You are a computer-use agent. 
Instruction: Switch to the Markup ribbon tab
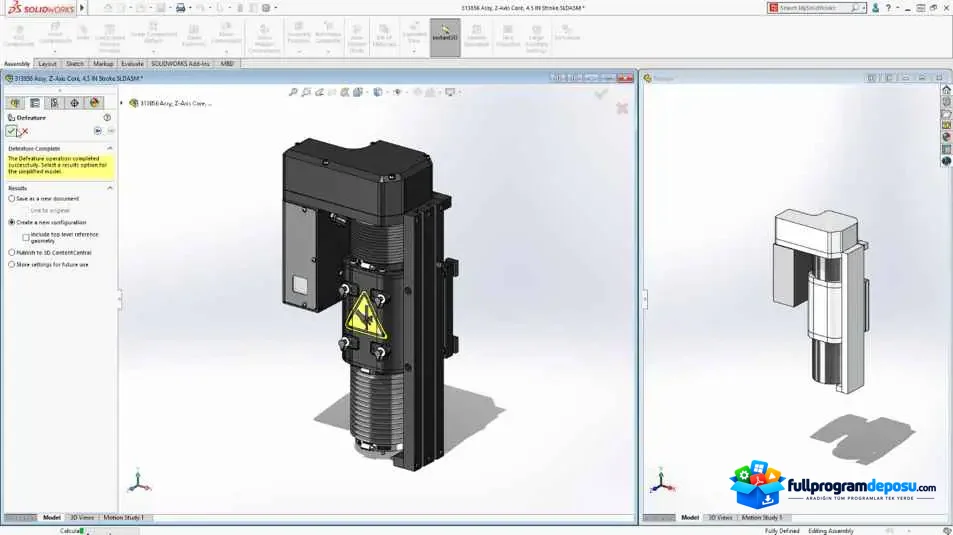103,64
